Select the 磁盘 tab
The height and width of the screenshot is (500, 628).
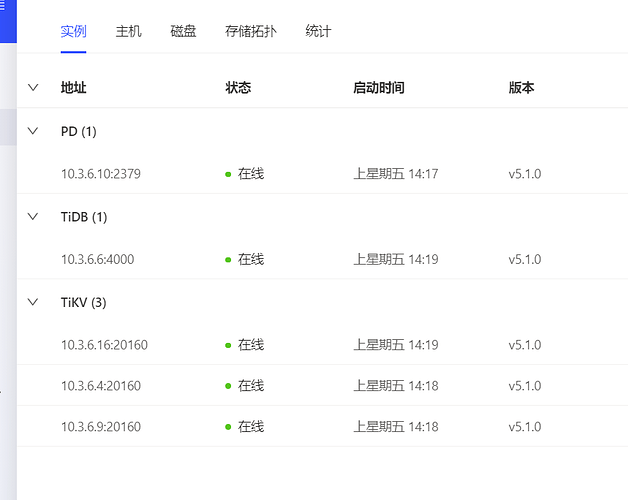click(183, 31)
